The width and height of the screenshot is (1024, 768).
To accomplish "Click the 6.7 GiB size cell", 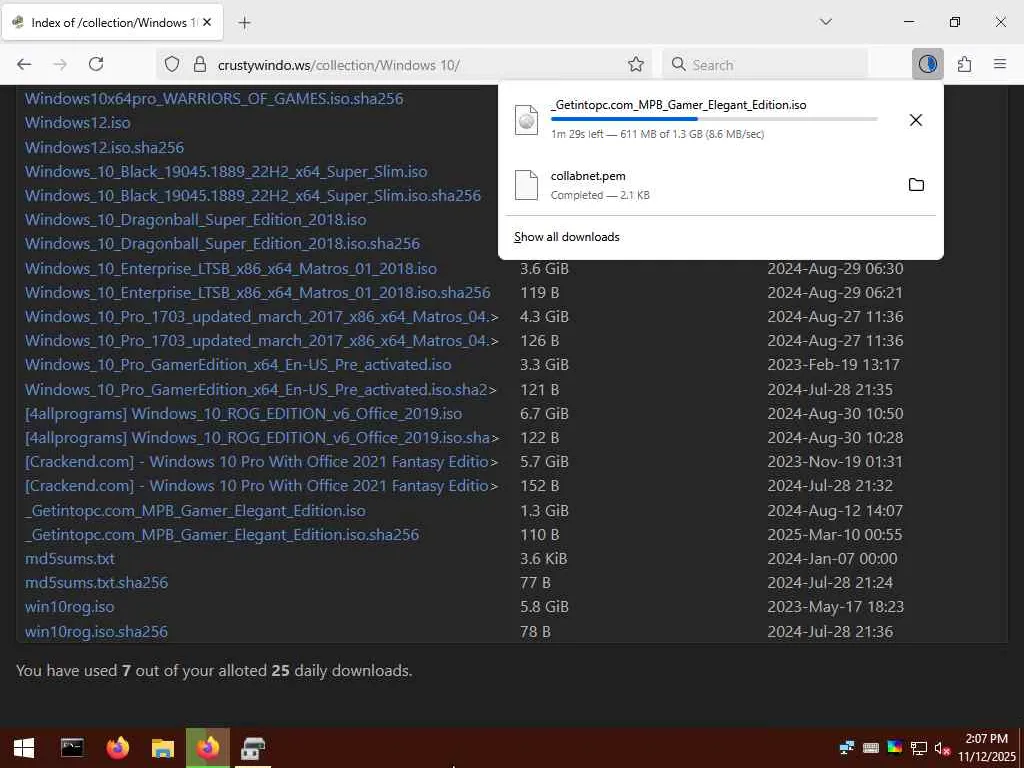I will click(544, 414).
